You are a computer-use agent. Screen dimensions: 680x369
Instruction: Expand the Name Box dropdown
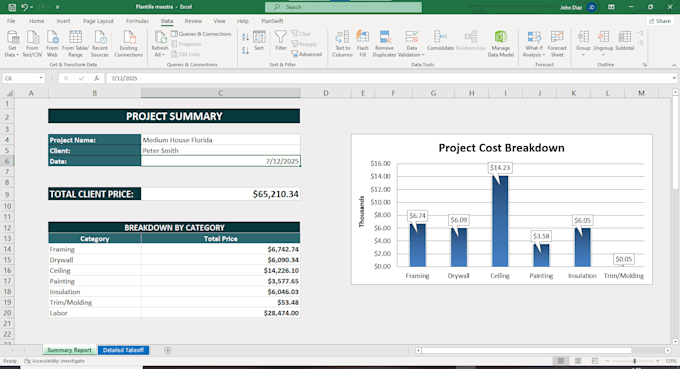coord(41,78)
